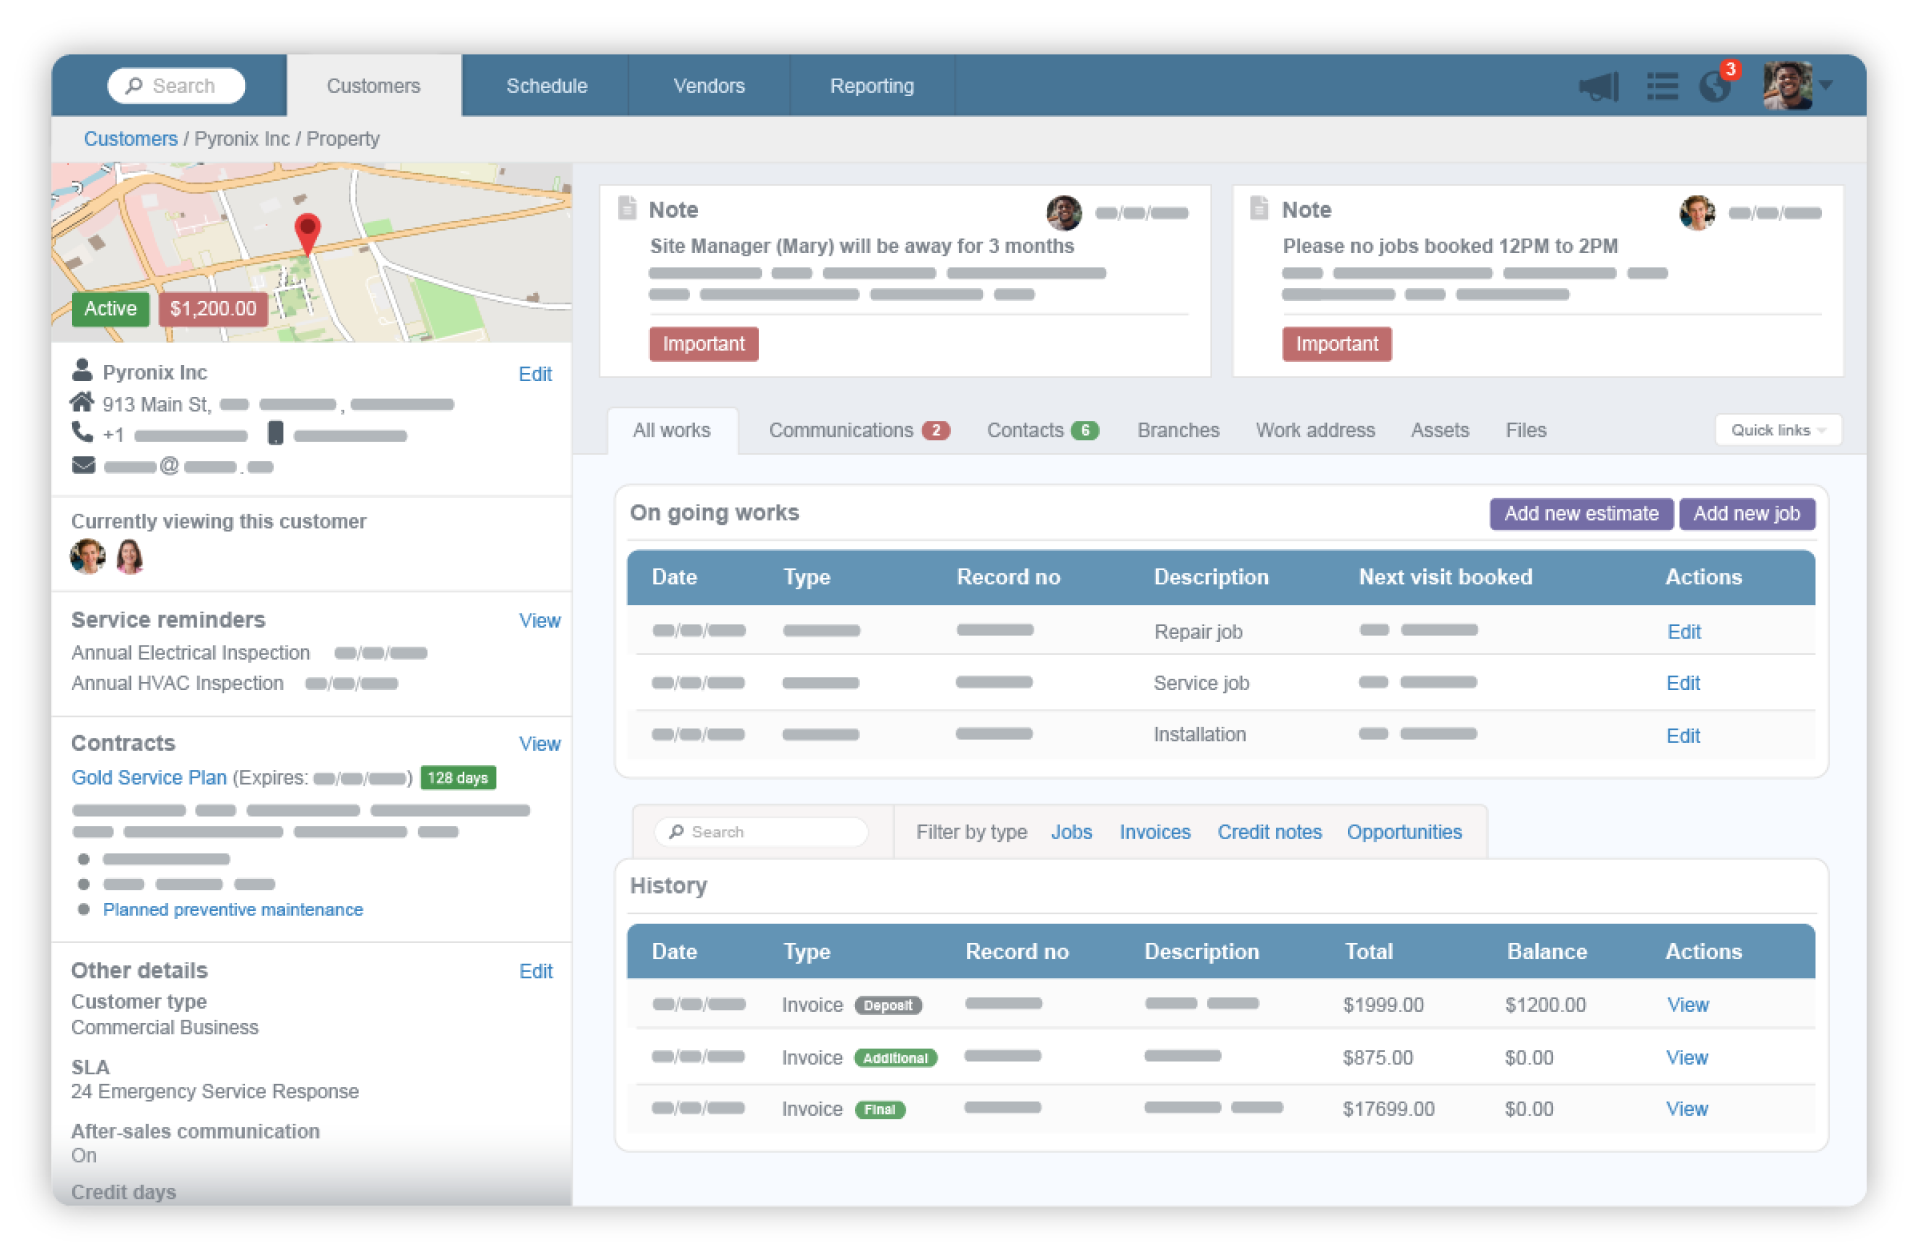The width and height of the screenshot is (1920, 1260).
Task: Filter history by Invoices
Action: click(1154, 831)
